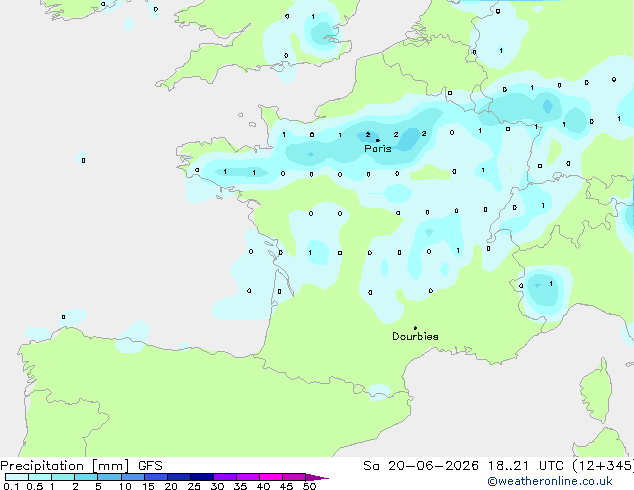This screenshot has width=634, height=490.
Task: Pick the 35 to 40 mm legend color
Action: coord(248,477)
